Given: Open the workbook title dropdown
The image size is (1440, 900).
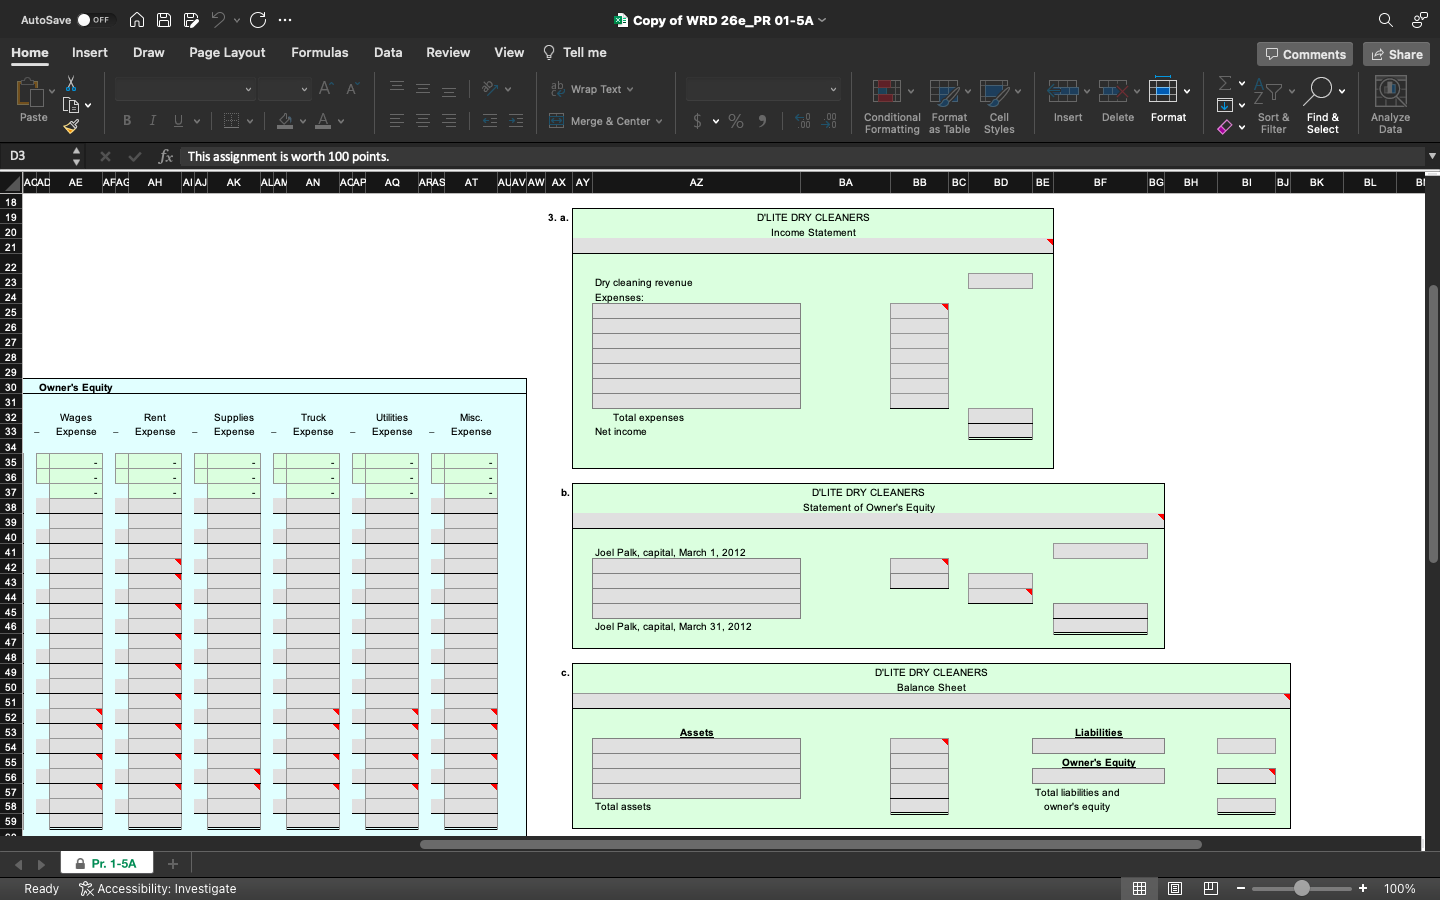Looking at the screenshot, I should pyautogui.click(x=823, y=20).
